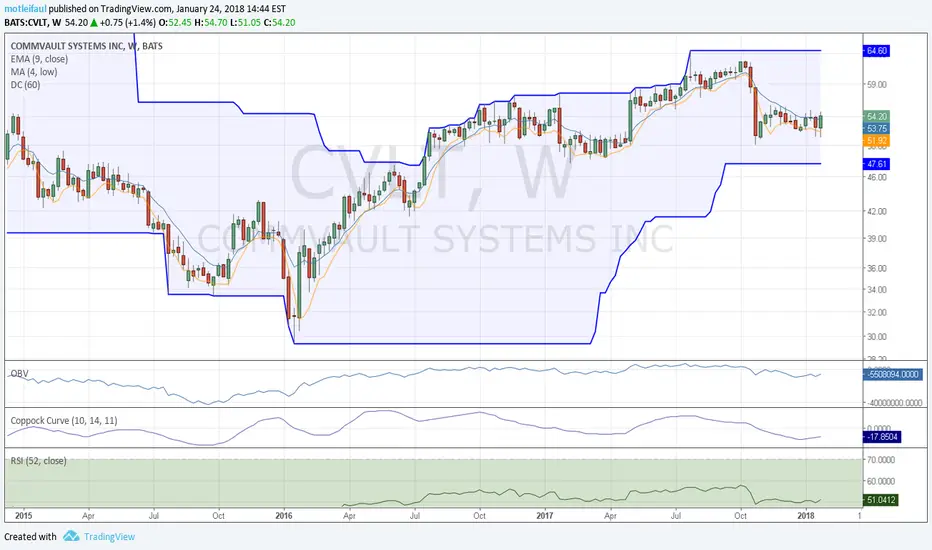Click the Created with text
932x550 pixels.
click(x=30, y=537)
